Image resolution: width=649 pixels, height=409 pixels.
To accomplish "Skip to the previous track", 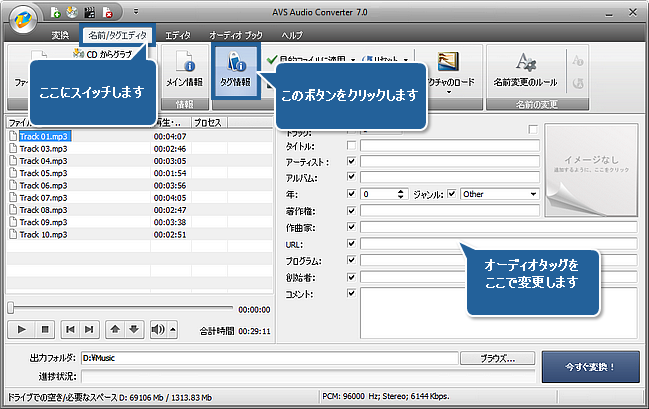I will click(x=70, y=328).
